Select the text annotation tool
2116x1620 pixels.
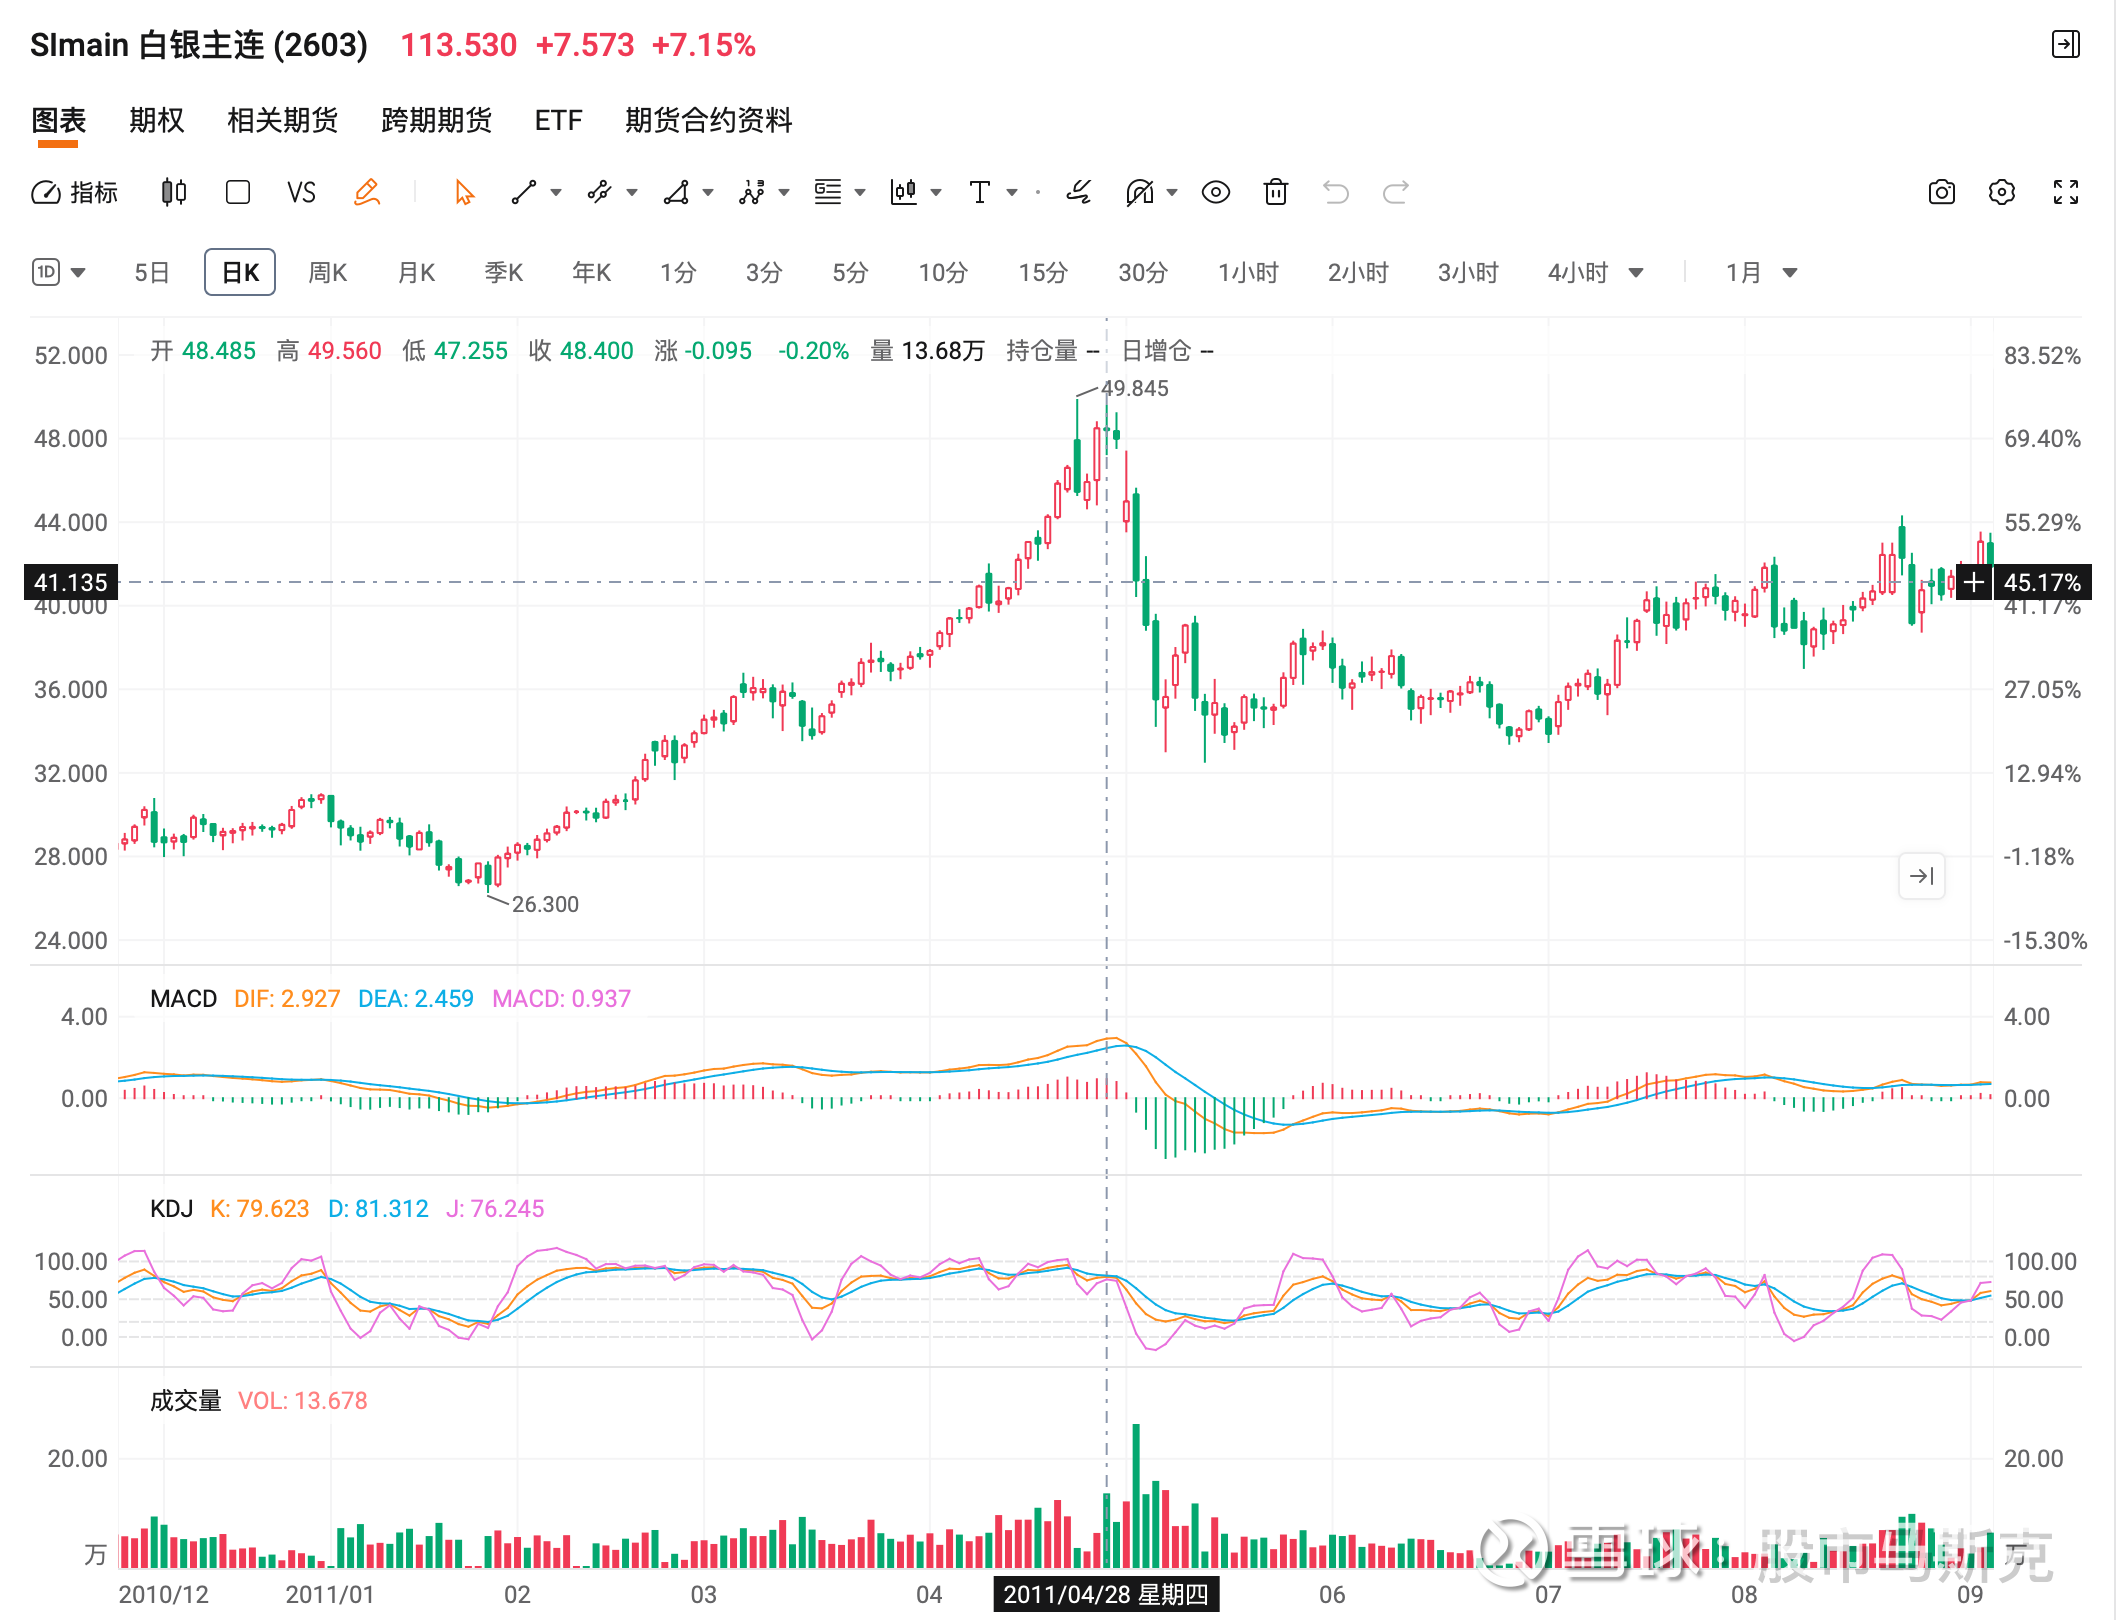(x=980, y=192)
